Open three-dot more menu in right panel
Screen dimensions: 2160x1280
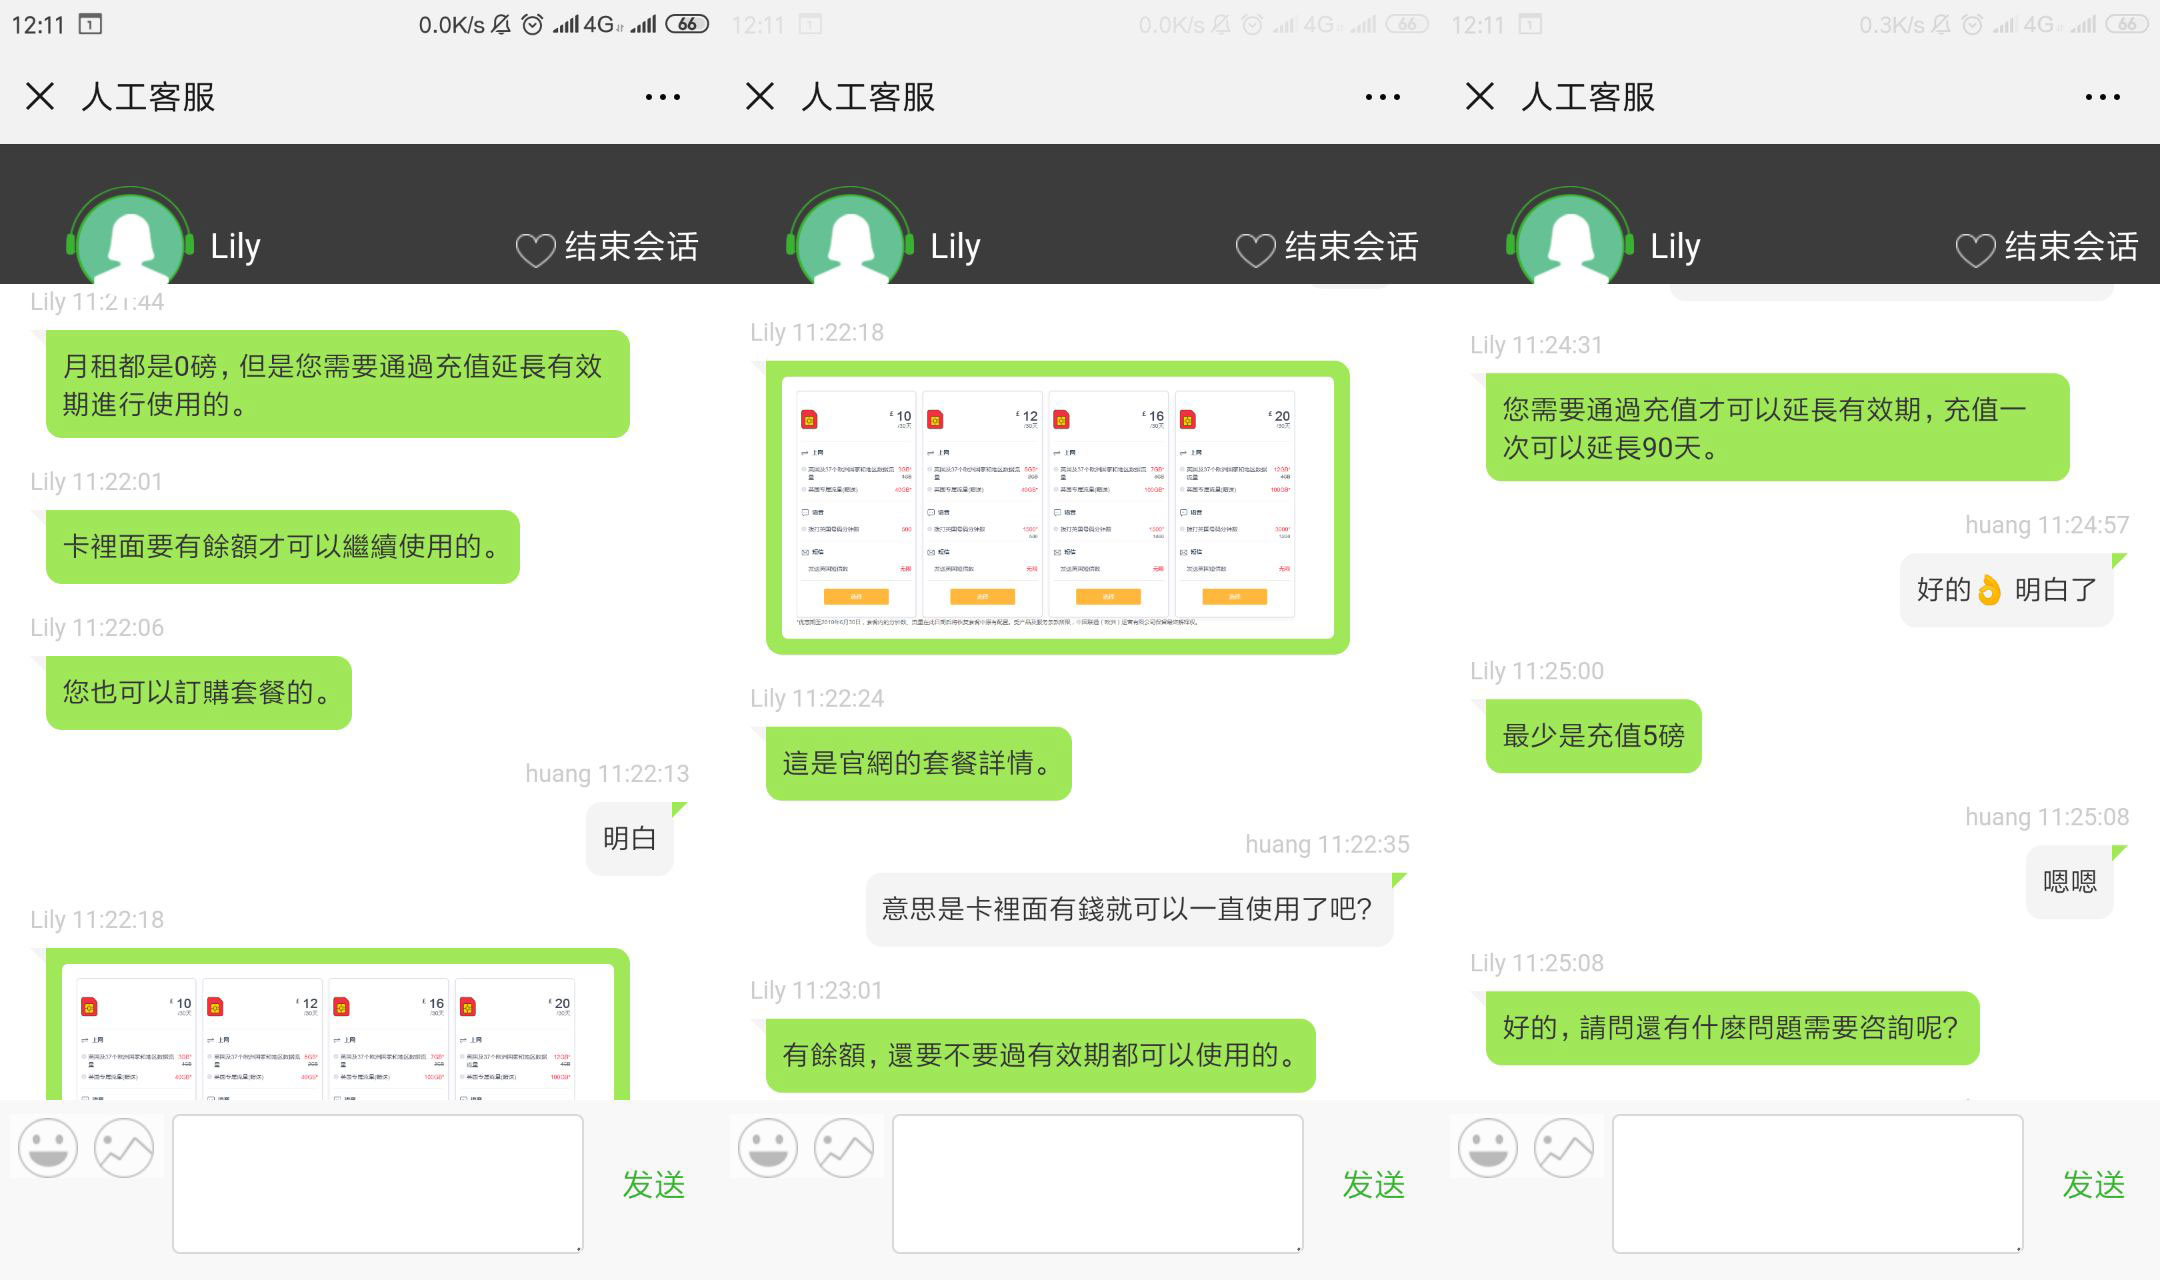point(2103,97)
